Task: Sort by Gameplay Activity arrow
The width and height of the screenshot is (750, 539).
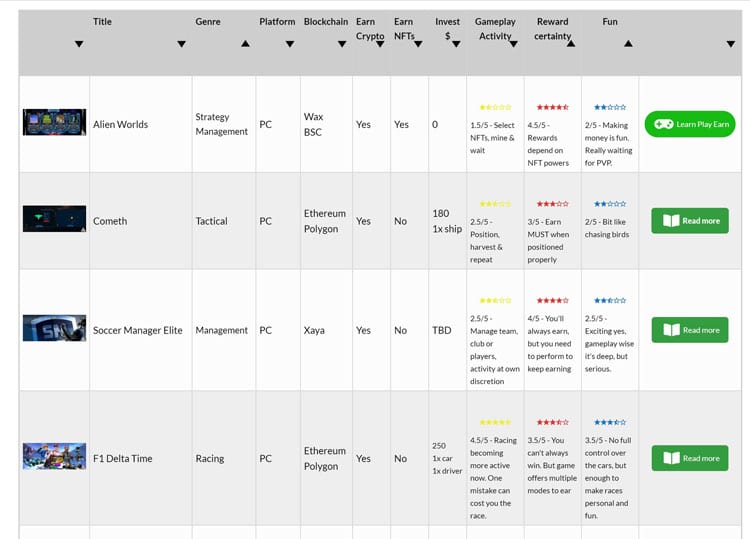Action: [x=513, y=44]
